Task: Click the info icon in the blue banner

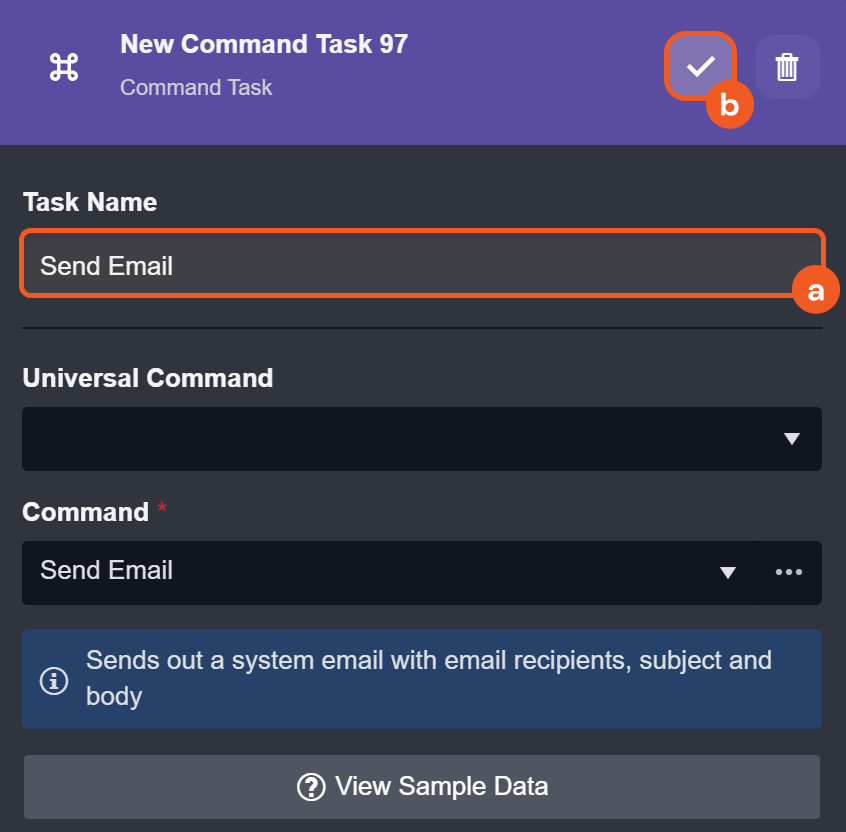Action: point(53,680)
